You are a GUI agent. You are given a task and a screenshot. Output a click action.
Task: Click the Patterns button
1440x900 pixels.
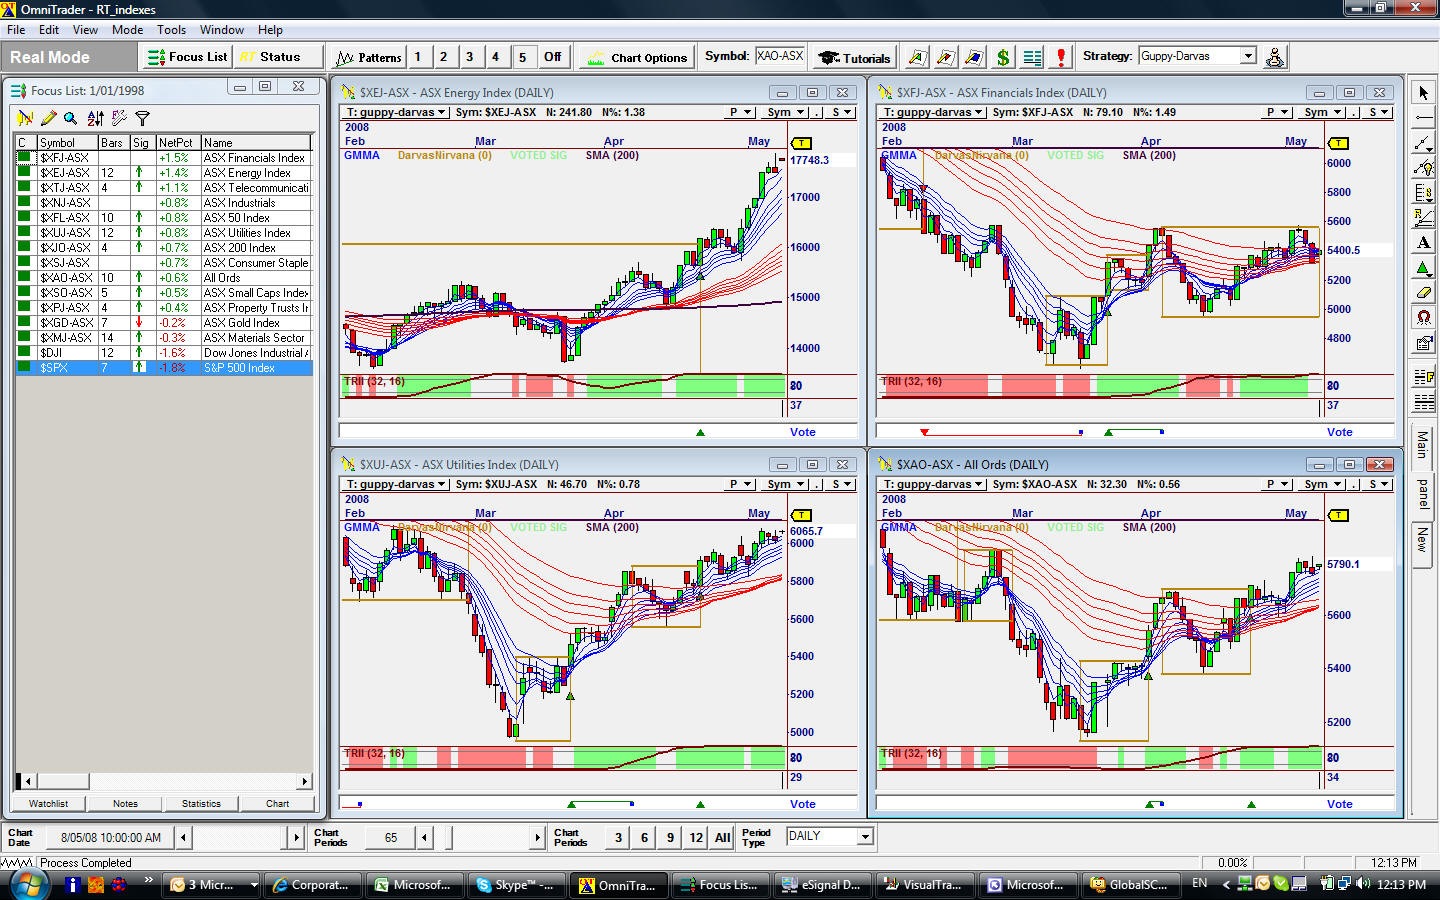click(x=369, y=57)
